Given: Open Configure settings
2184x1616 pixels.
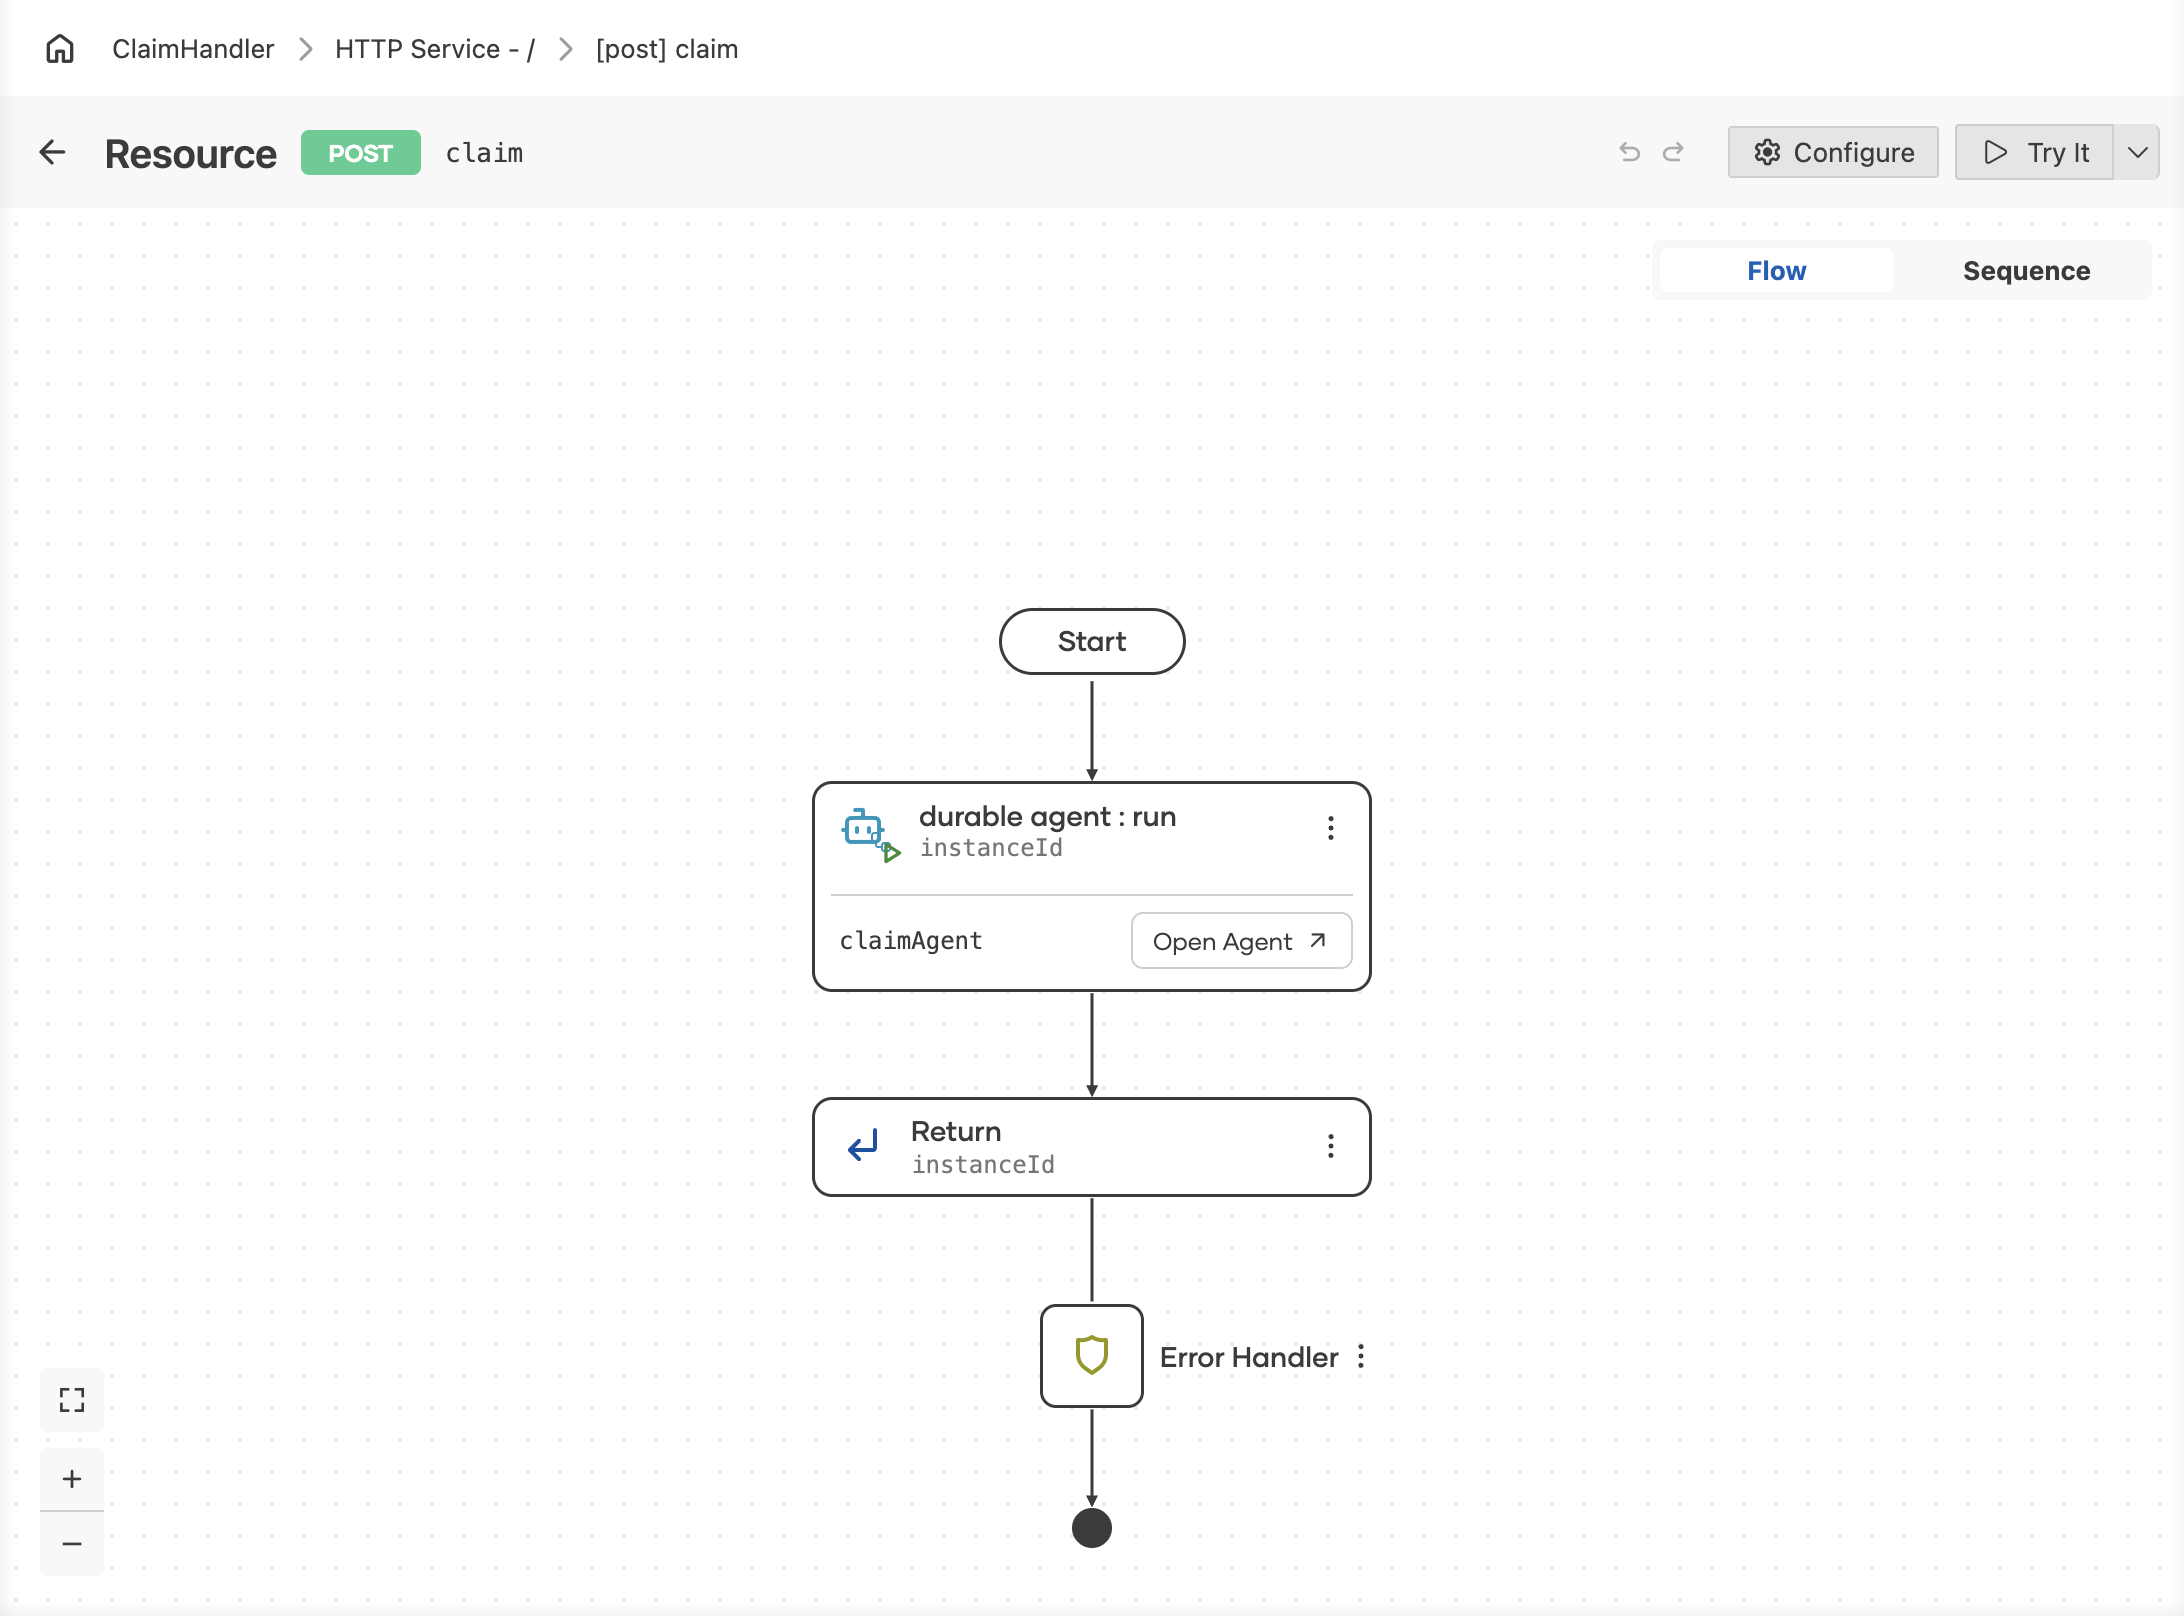Looking at the screenshot, I should click(1833, 152).
